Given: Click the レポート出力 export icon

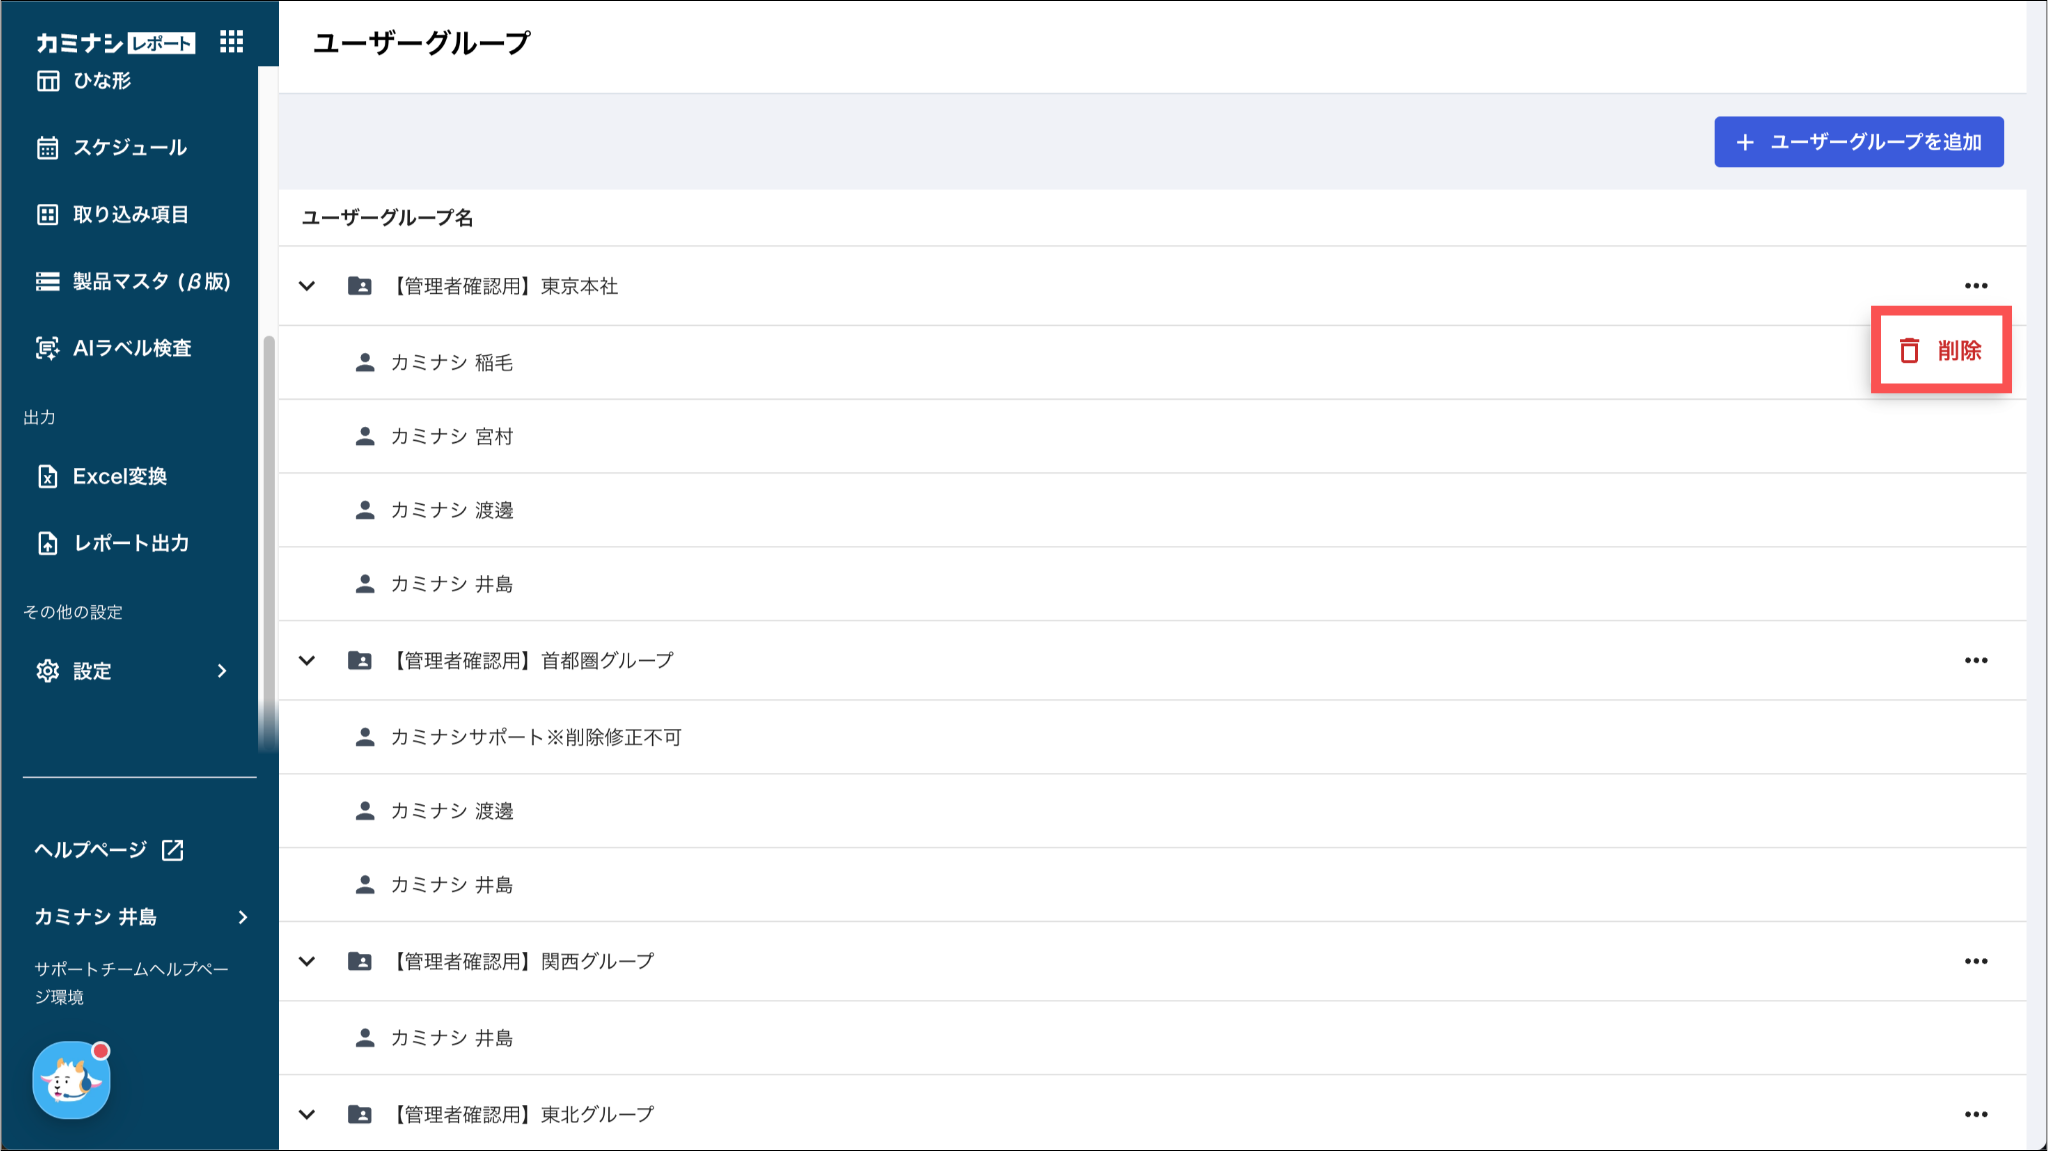Looking at the screenshot, I should click(47, 544).
